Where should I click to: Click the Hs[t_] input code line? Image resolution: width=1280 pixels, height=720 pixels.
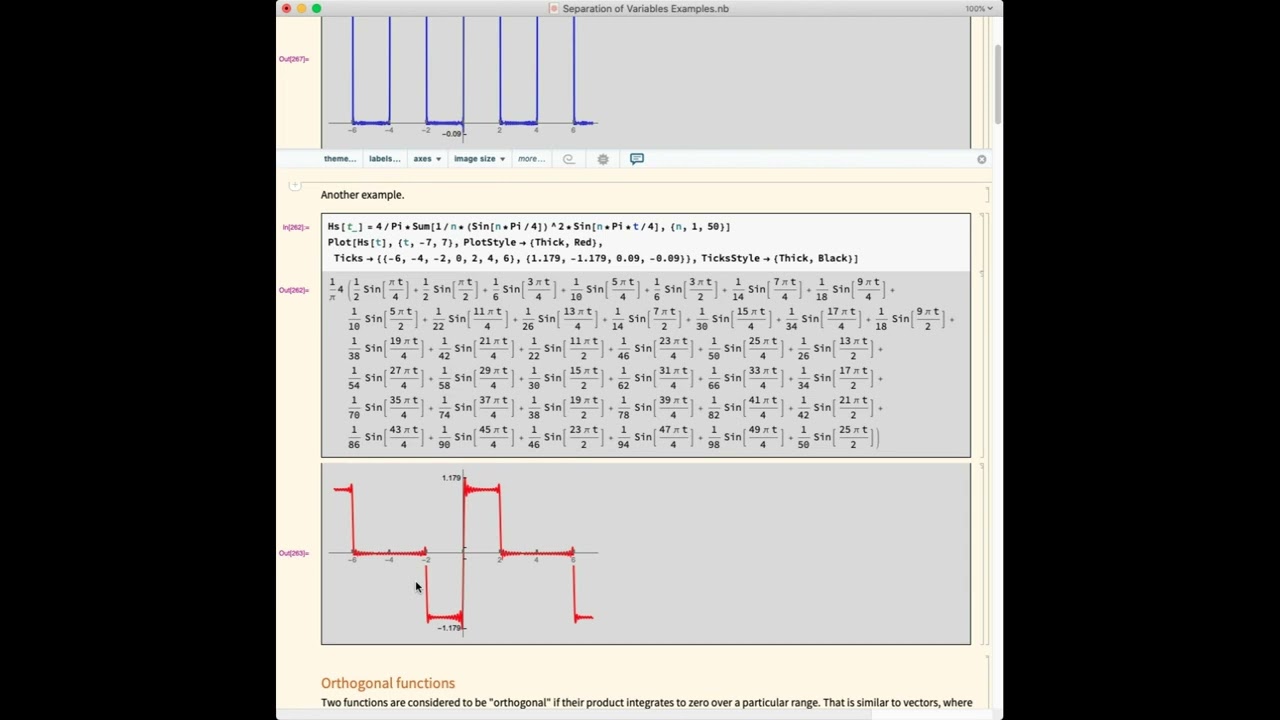(529, 227)
